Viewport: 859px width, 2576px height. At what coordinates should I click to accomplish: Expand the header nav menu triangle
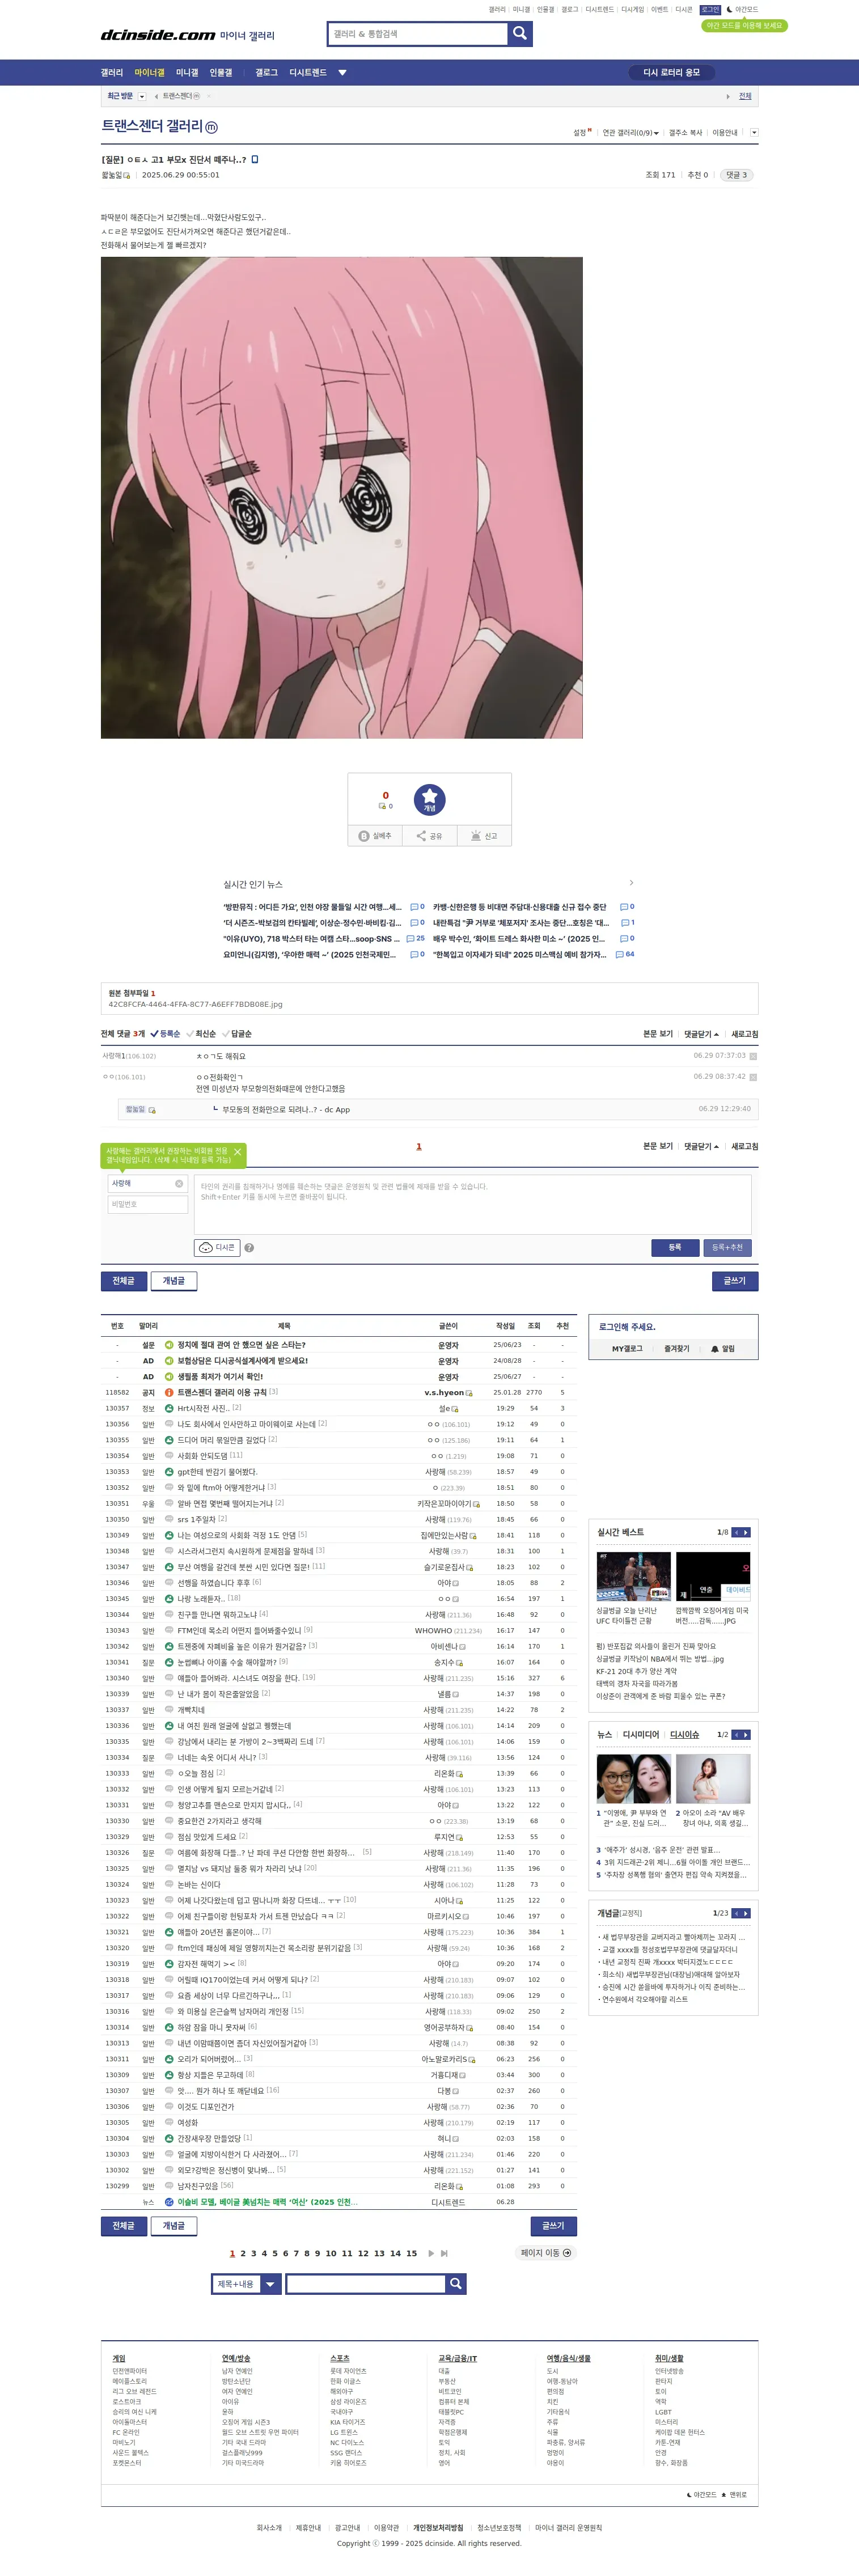pyautogui.click(x=342, y=72)
